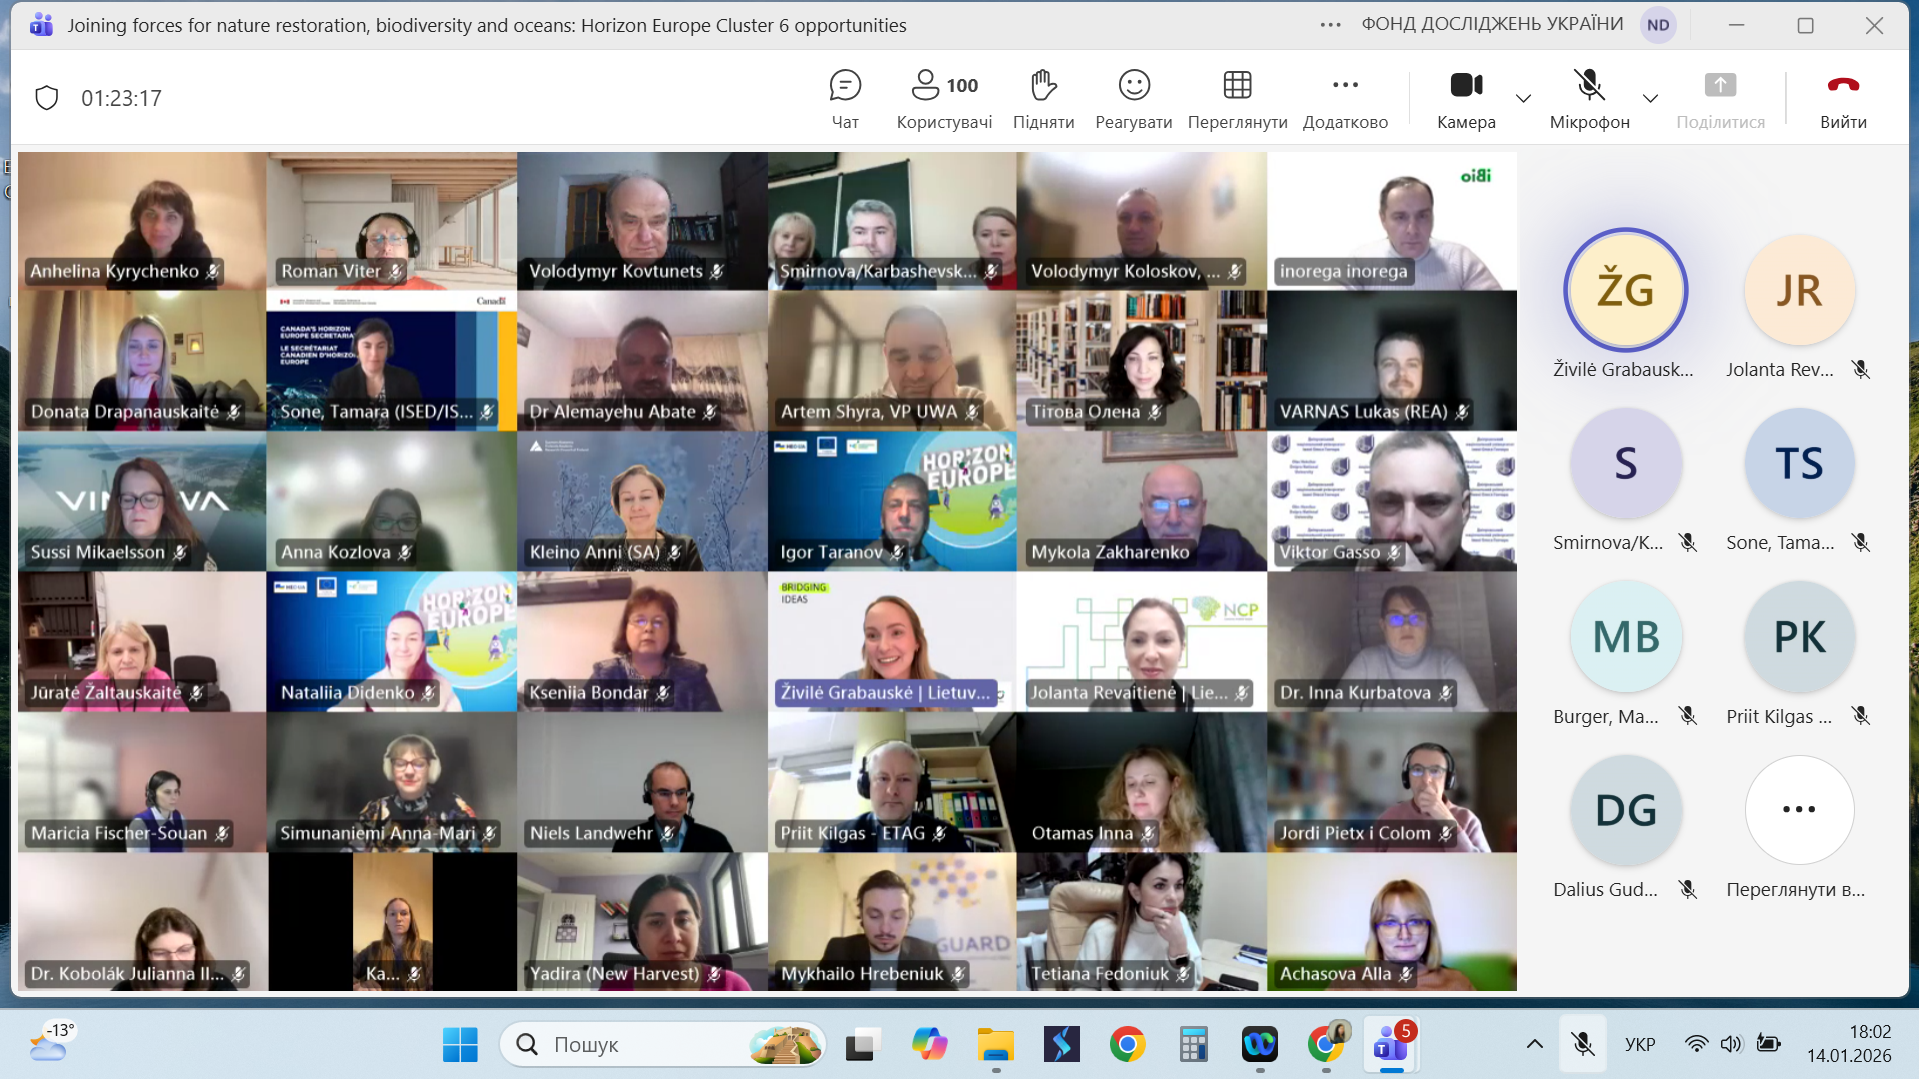Open the title bar three-dots menu

pyautogui.click(x=1330, y=25)
